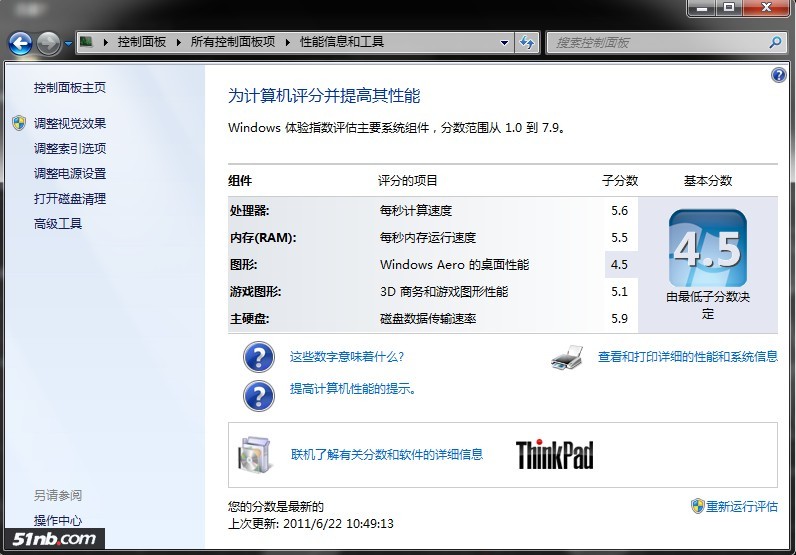Refresh the page with the refresh icon
The height and width of the screenshot is (555, 796).
(x=527, y=43)
